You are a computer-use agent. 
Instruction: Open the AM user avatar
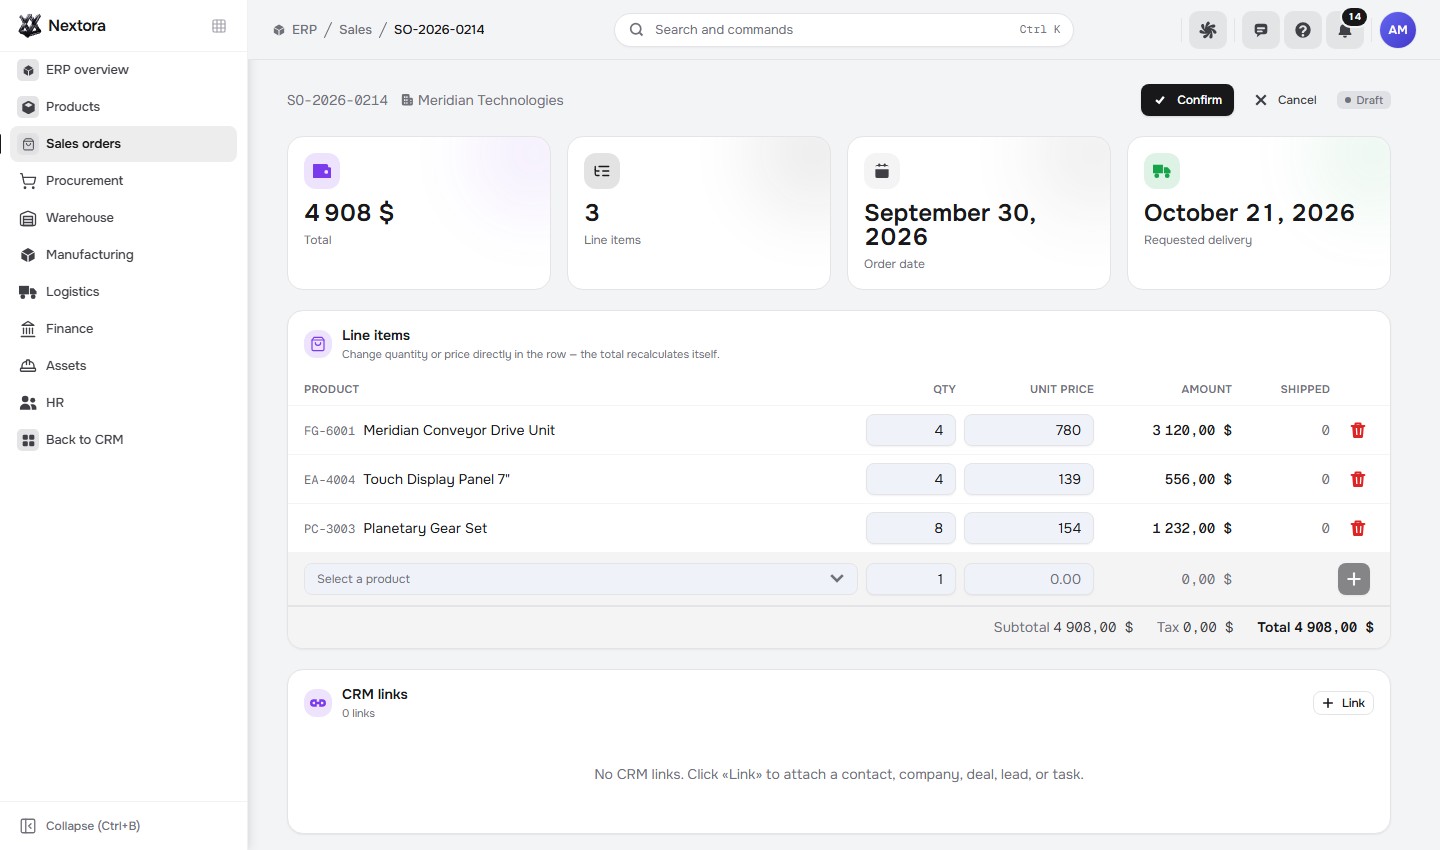tap(1398, 30)
